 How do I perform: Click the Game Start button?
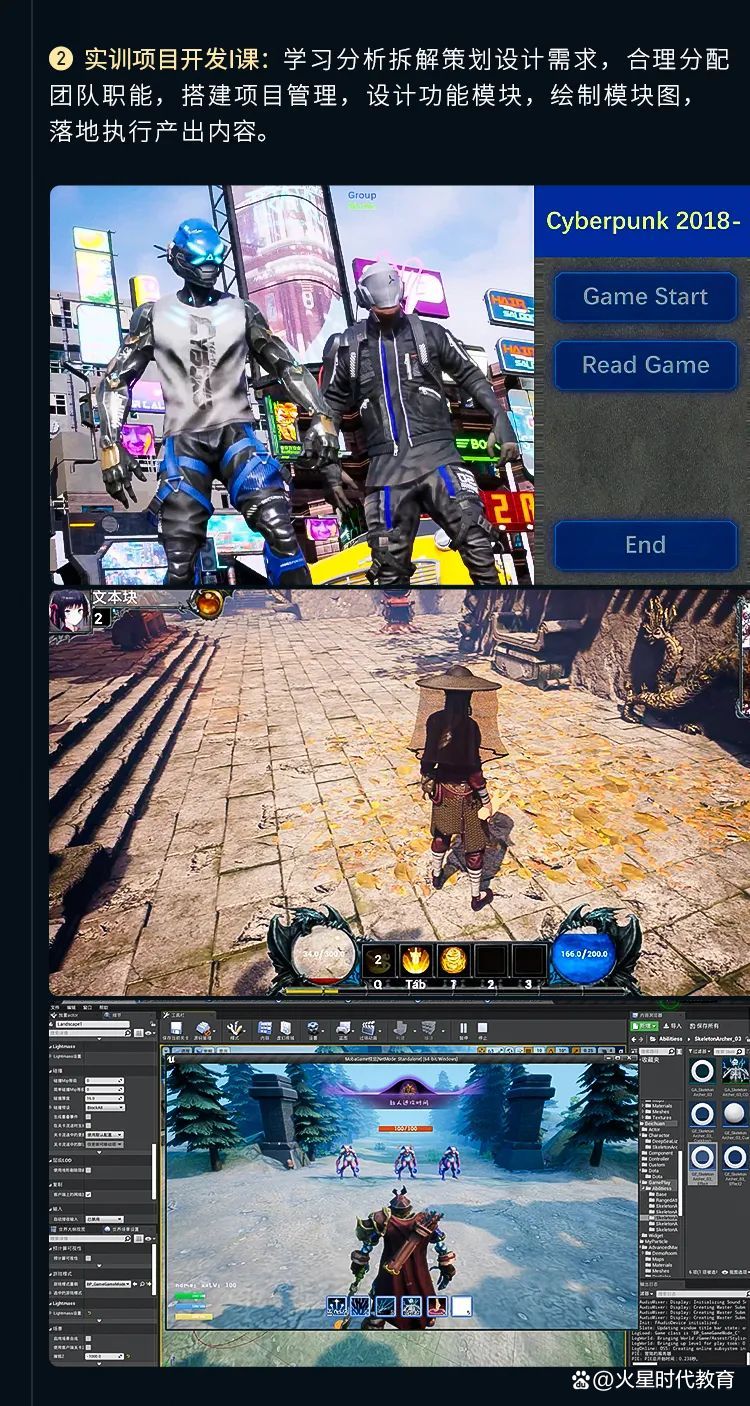pyautogui.click(x=645, y=297)
